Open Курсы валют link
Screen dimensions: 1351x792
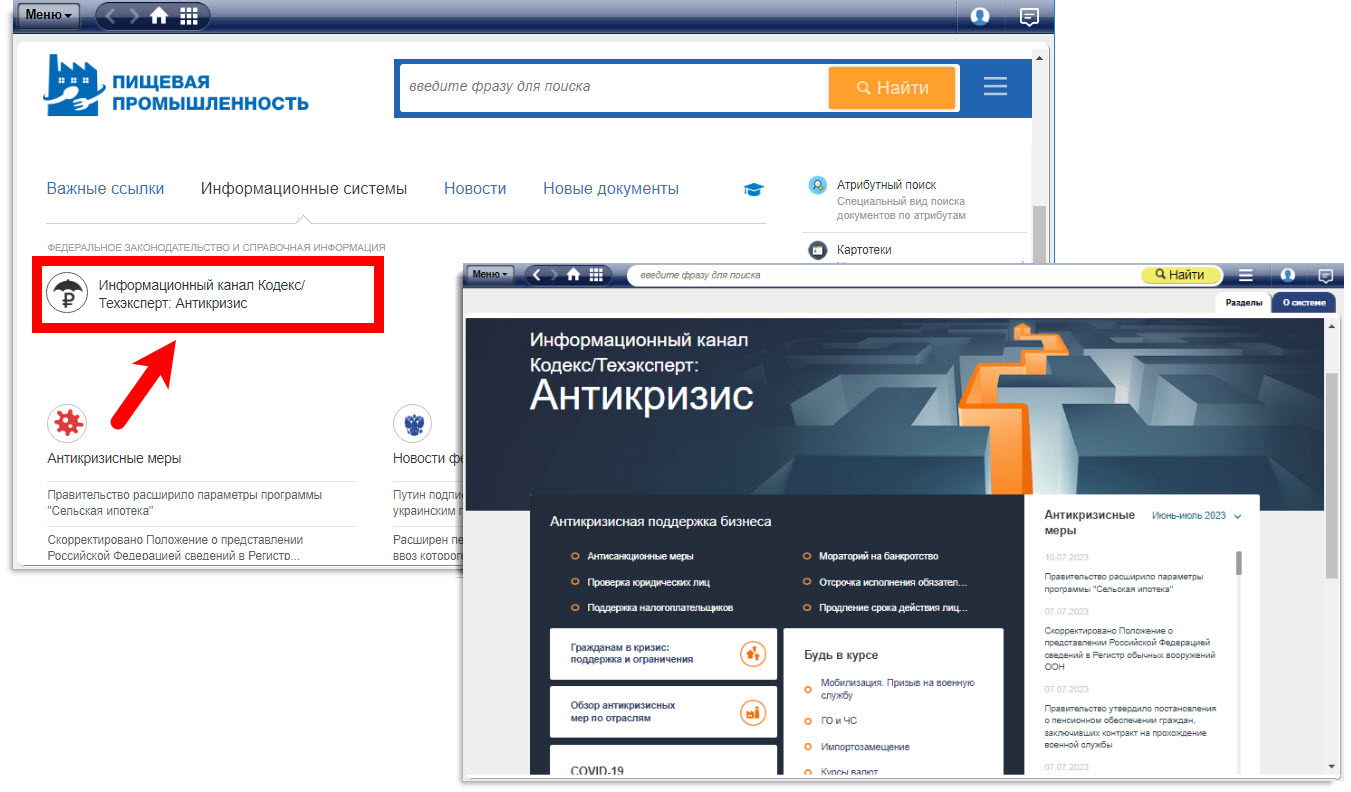click(849, 771)
